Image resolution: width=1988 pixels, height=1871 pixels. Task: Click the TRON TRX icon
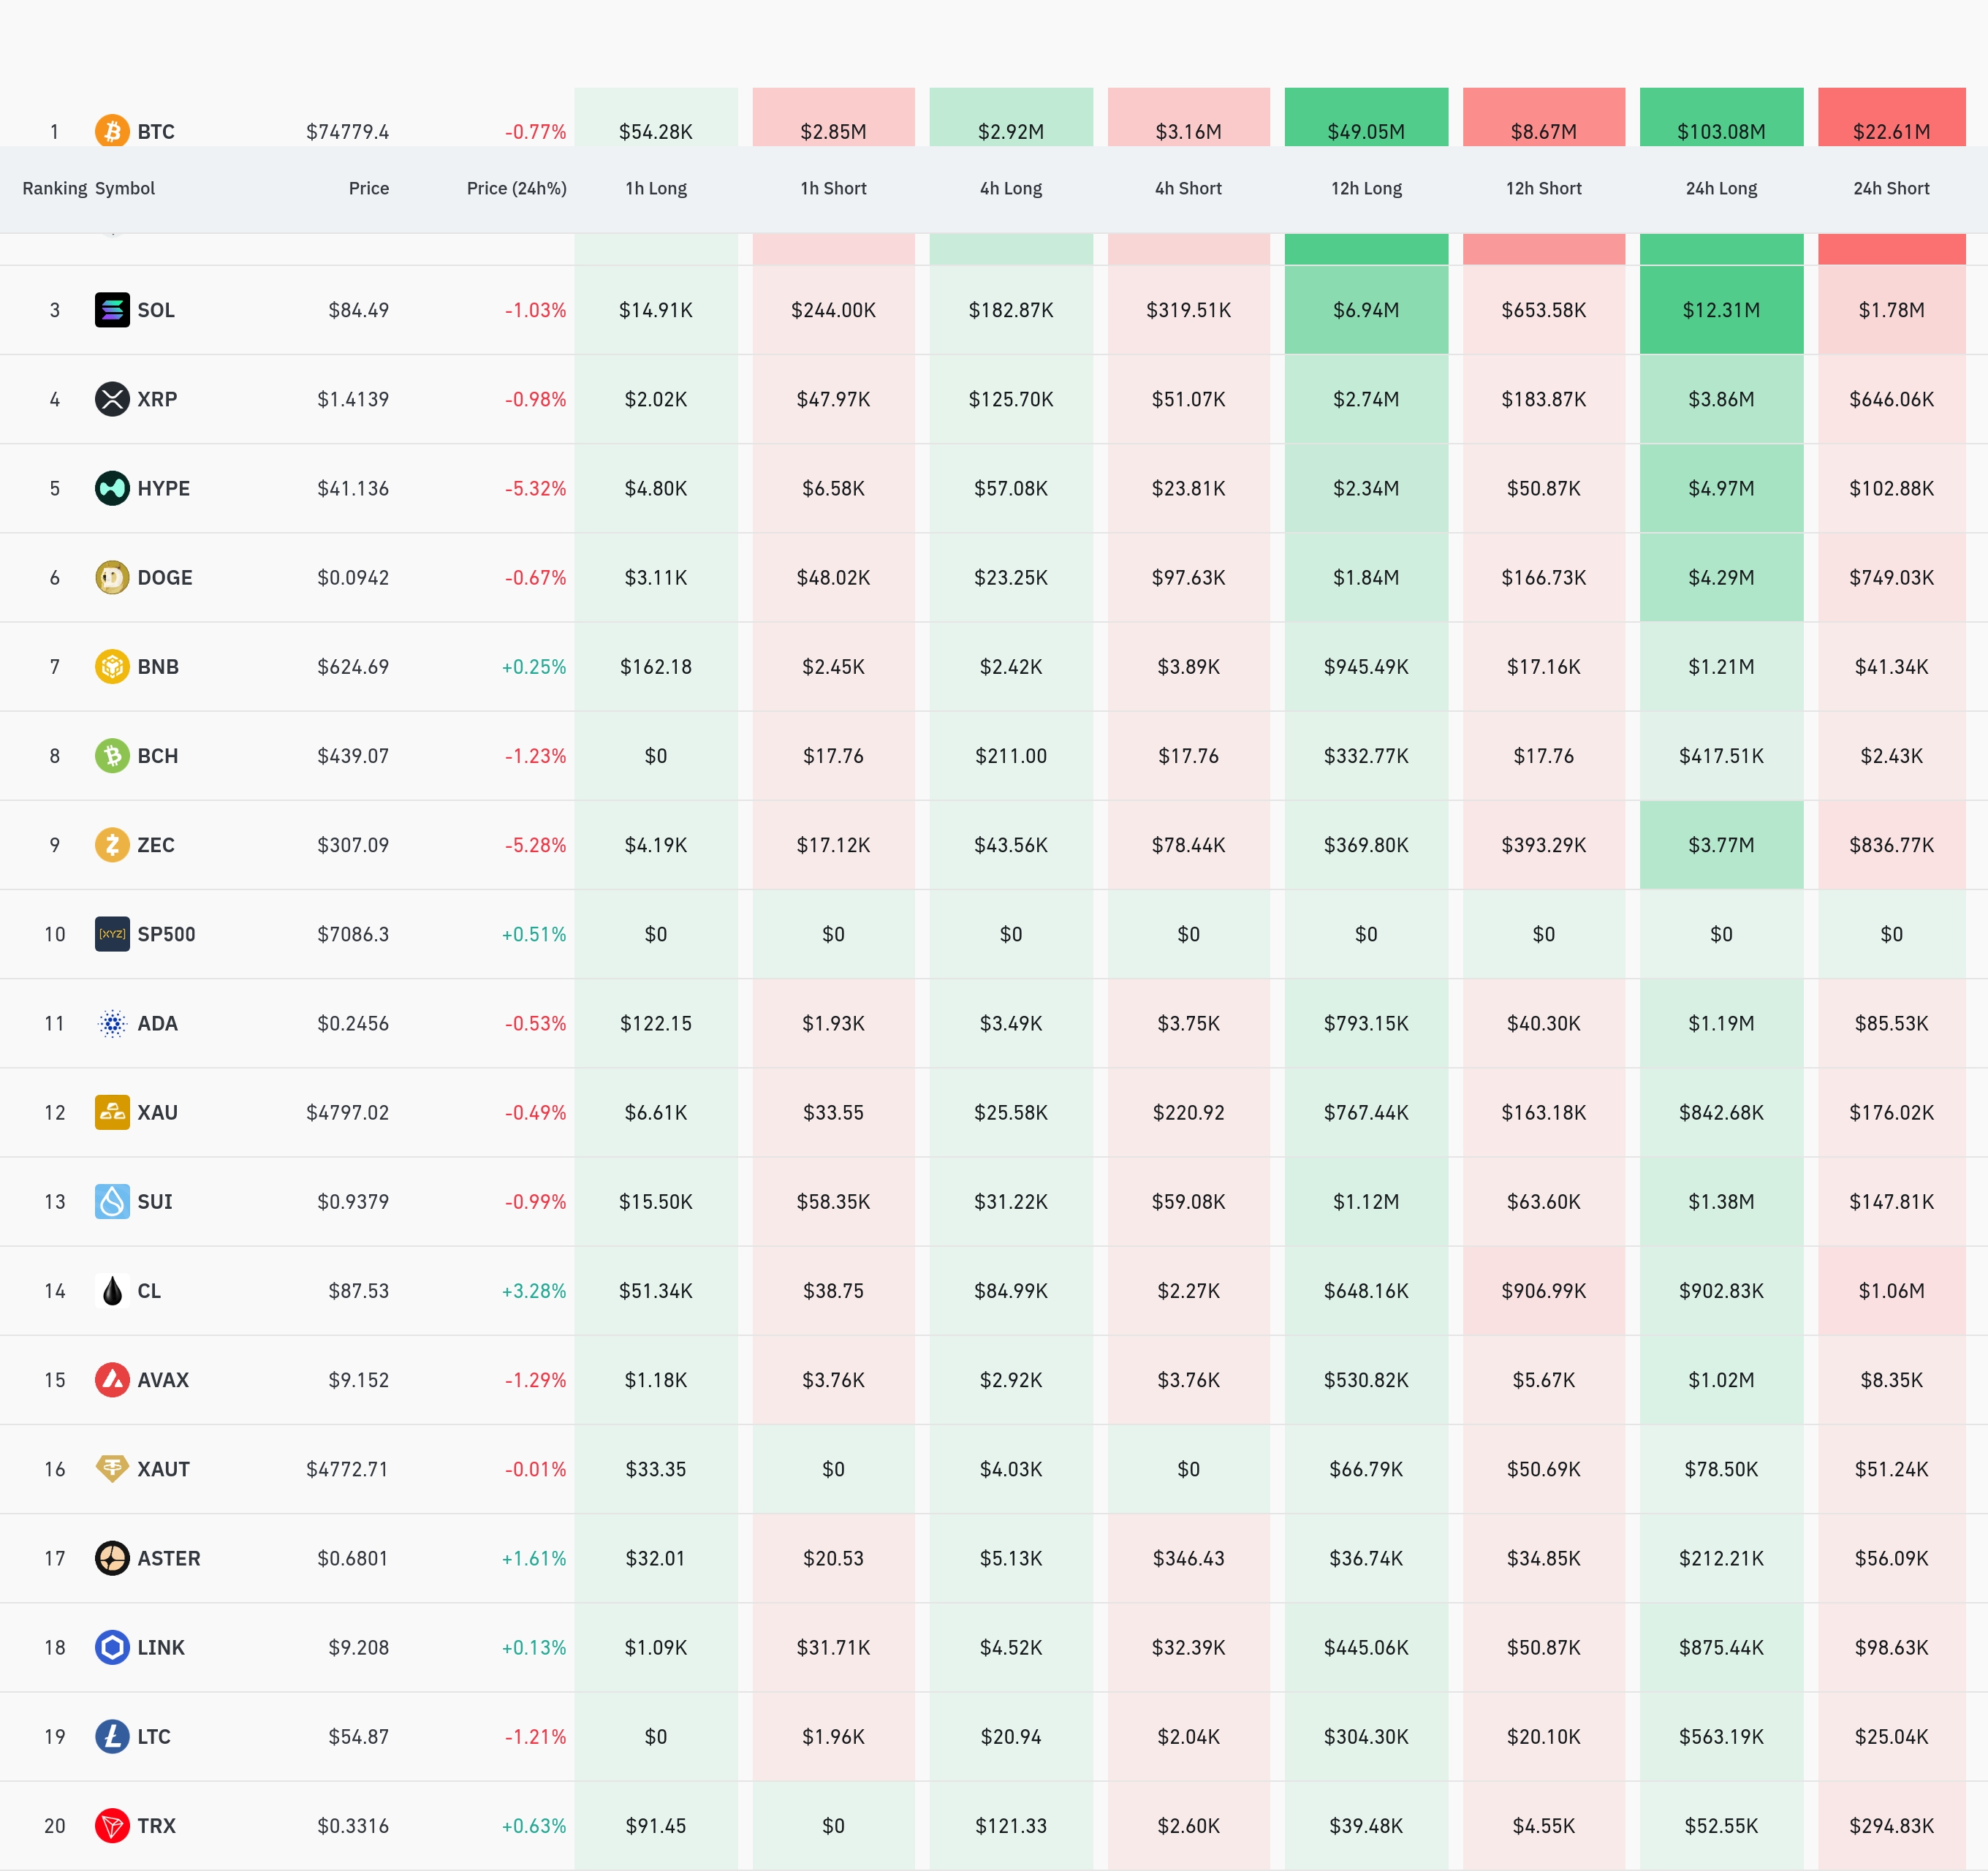tap(112, 1825)
